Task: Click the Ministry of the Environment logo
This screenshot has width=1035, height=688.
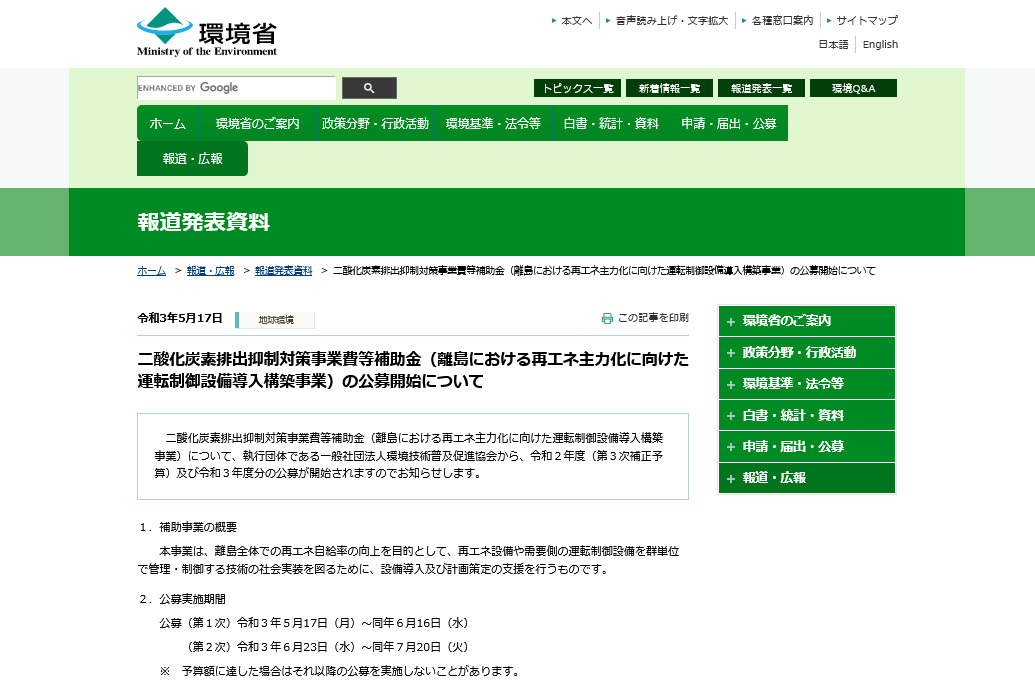Action: pyautogui.click(x=207, y=32)
